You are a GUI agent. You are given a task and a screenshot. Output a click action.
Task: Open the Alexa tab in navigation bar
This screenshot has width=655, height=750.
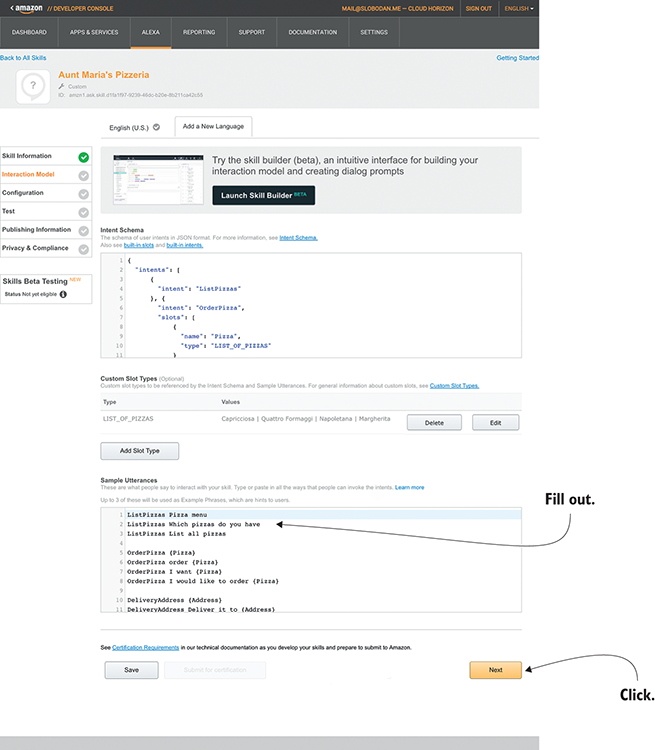[x=150, y=32]
